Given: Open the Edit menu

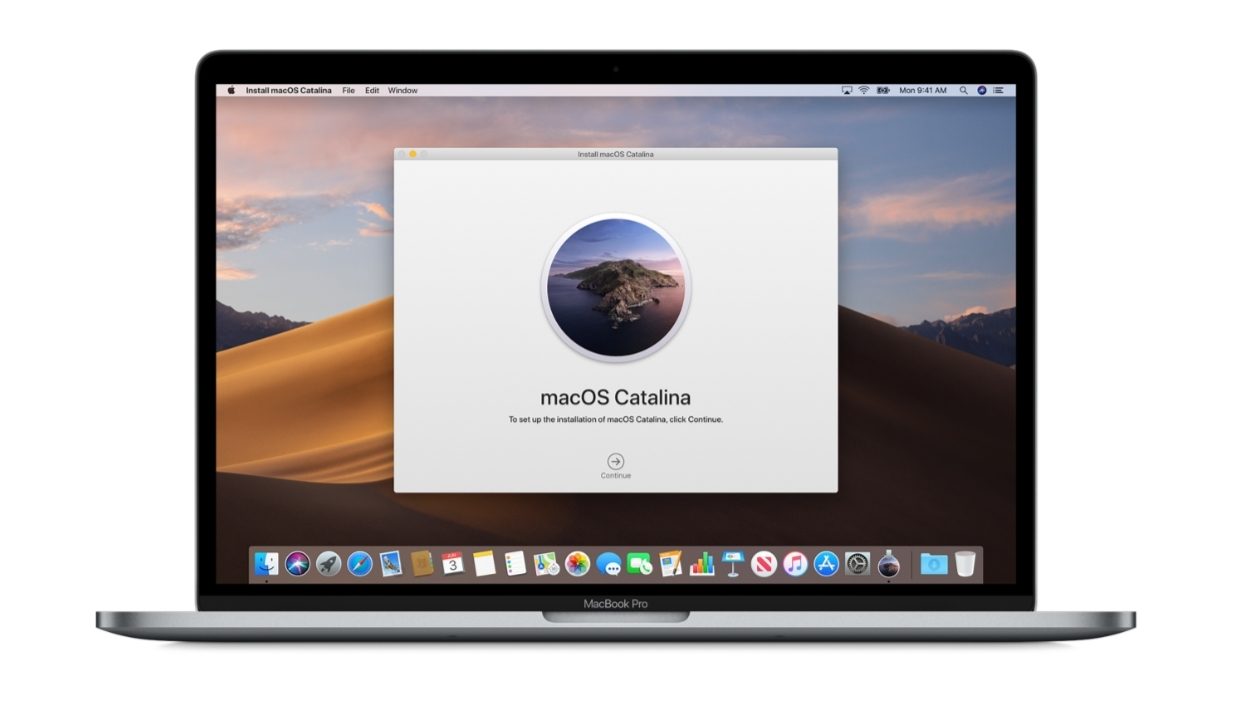Looking at the screenshot, I should (x=372, y=90).
